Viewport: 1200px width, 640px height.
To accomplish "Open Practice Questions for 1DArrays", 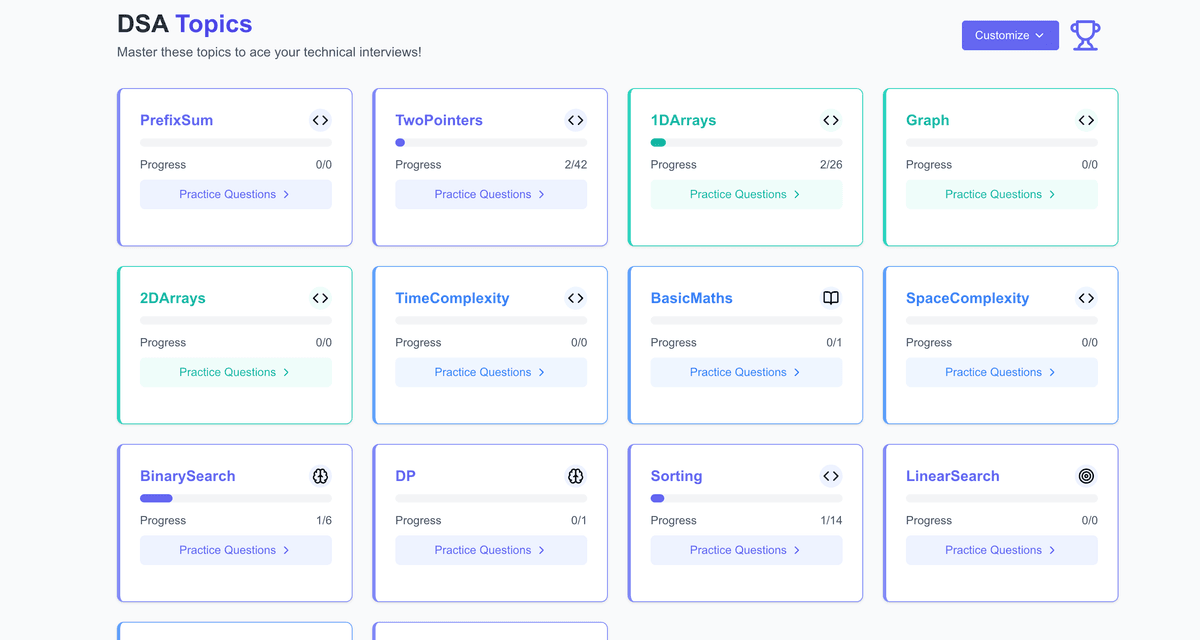I will click(x=747, y=195).
